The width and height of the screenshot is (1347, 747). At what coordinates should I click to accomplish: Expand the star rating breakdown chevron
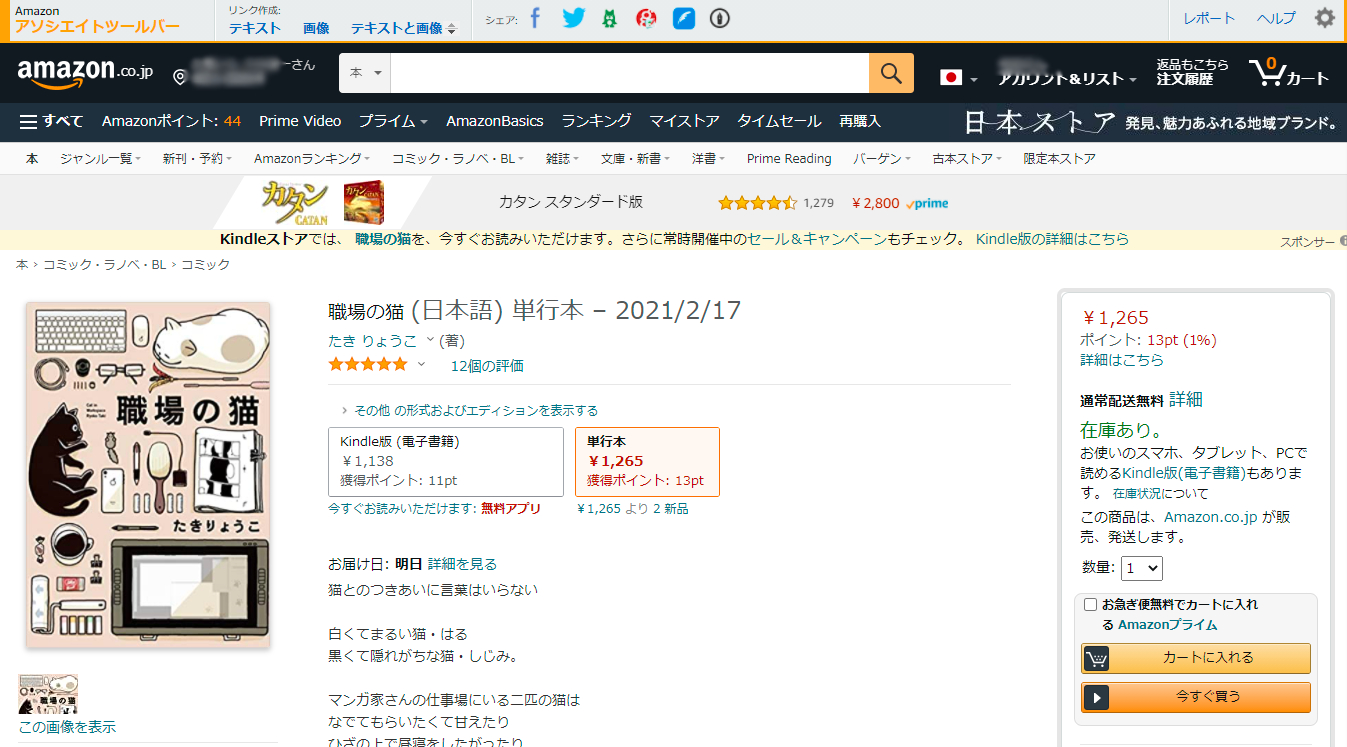[421, 364]
